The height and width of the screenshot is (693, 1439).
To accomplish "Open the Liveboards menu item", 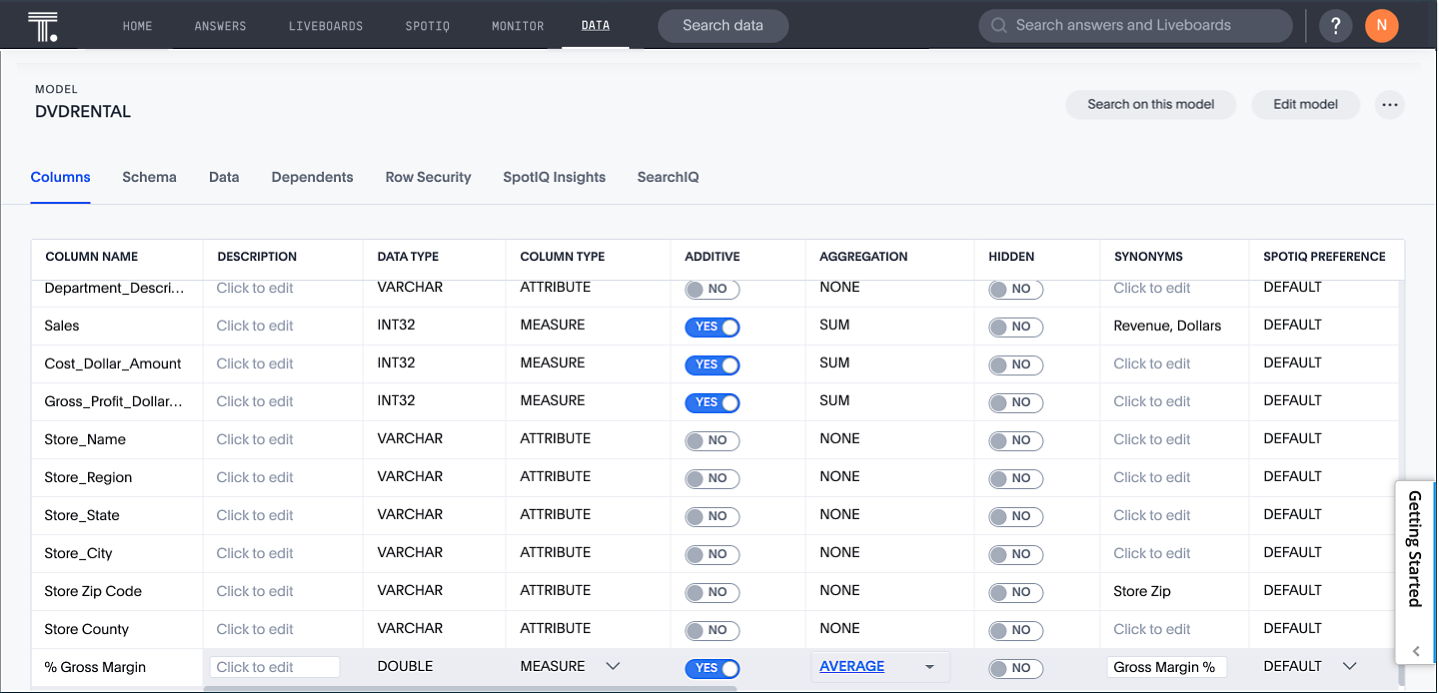I will pyautogui.click(x=325, y=26).
